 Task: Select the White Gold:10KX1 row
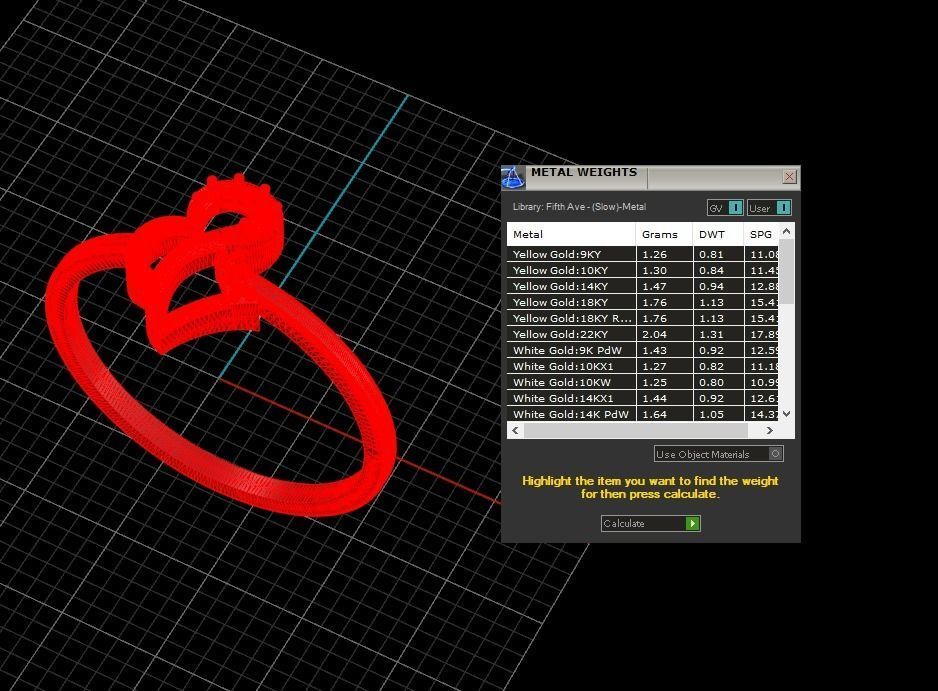click(x=642, y=367)
